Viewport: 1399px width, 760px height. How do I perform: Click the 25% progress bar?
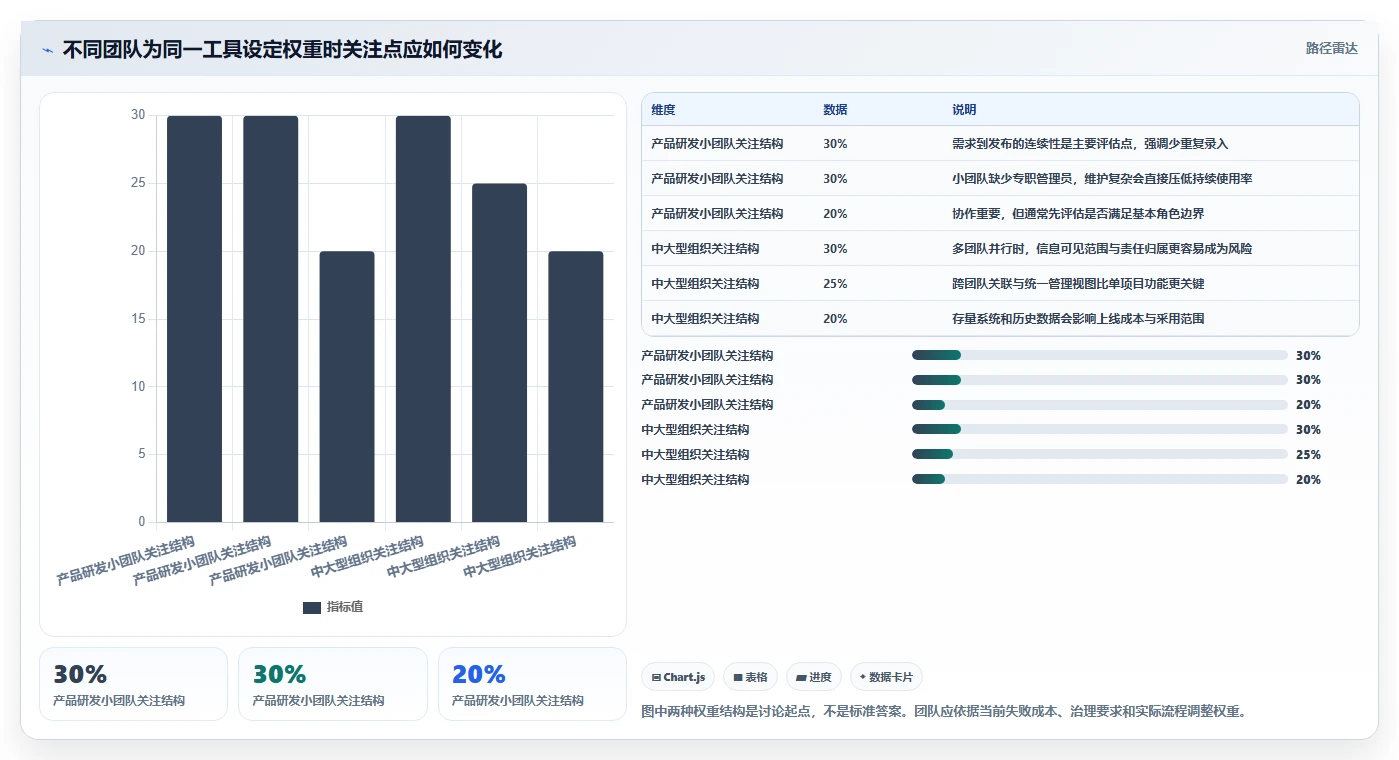pyautogui.click(x=1099, y=454)
